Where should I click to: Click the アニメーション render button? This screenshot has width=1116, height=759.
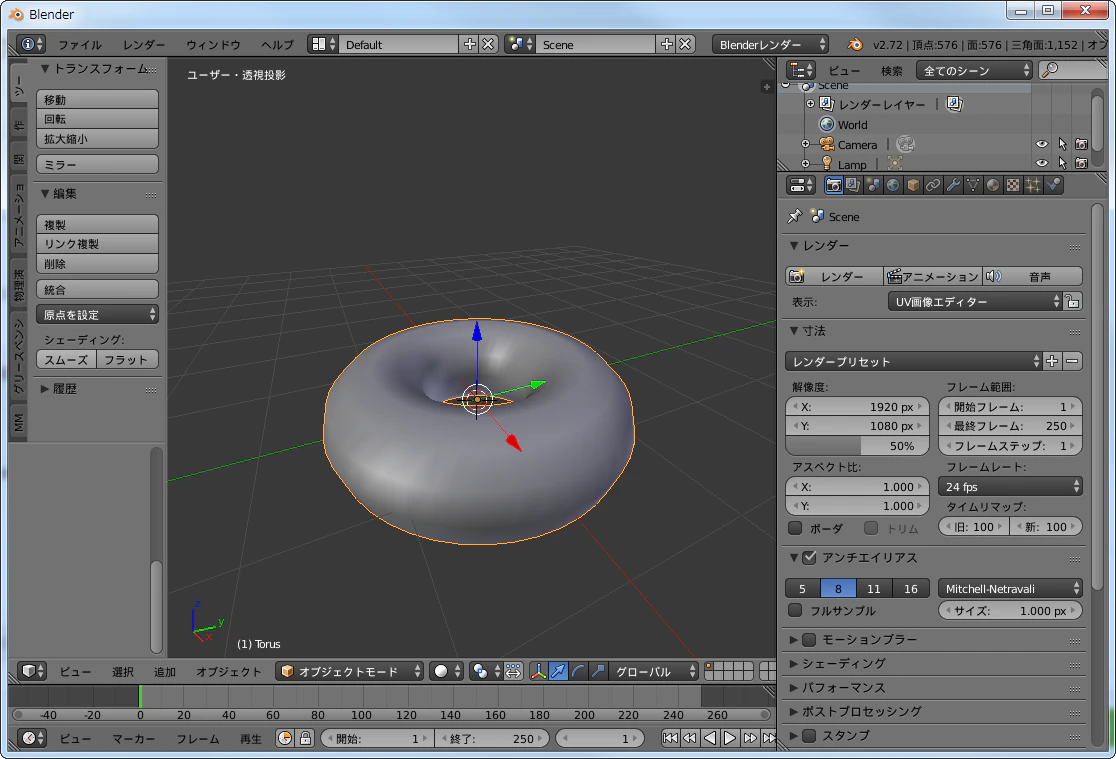[933, 276]
